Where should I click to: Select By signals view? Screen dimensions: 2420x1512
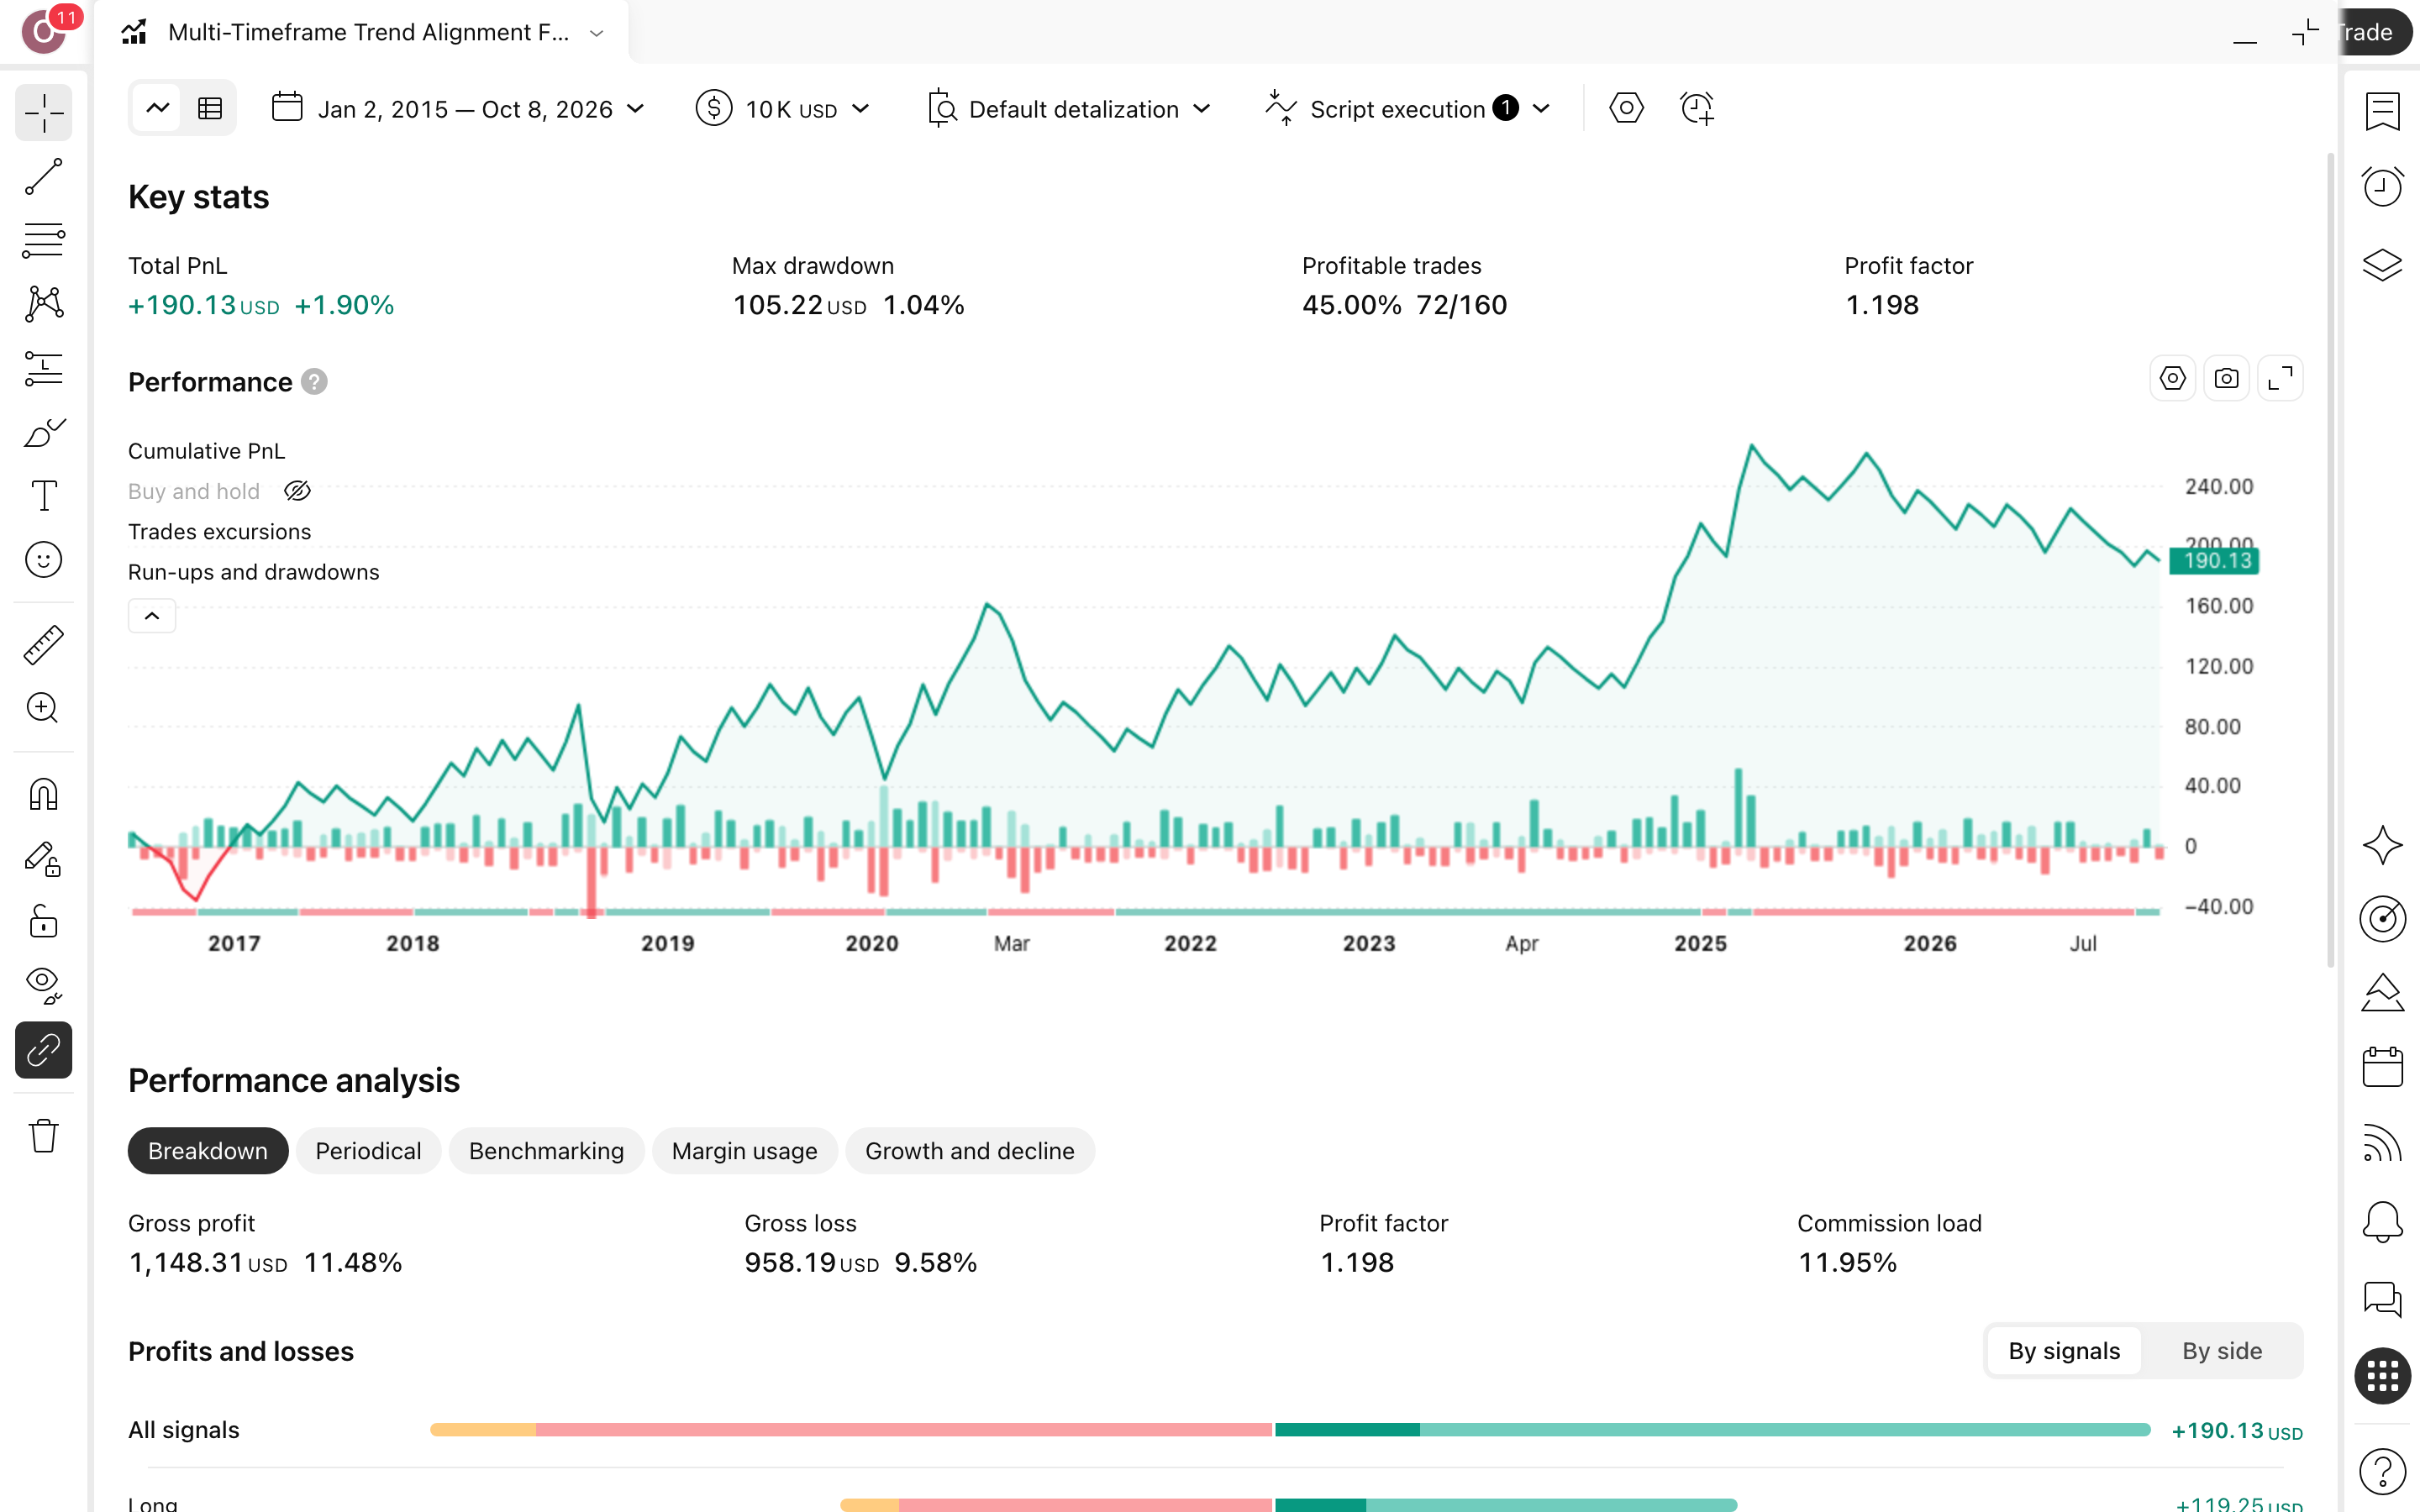[x=2064, y=1351]
